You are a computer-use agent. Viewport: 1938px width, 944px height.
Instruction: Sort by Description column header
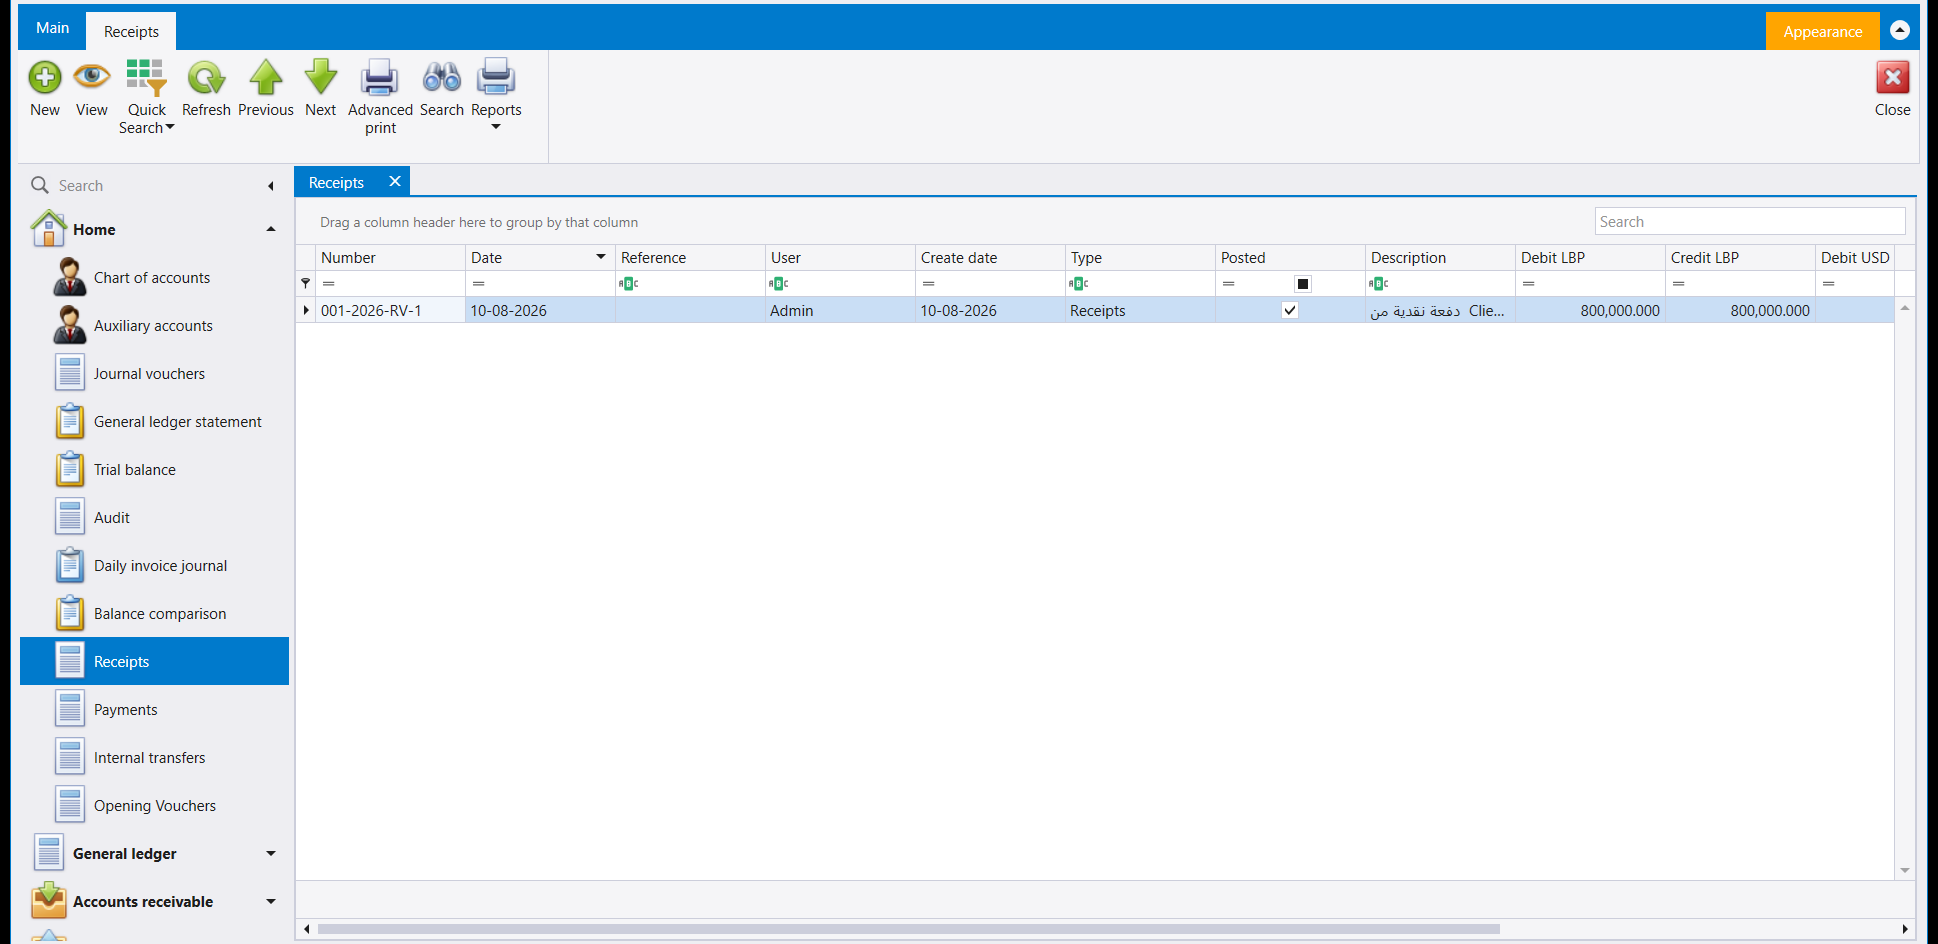[x=1440, y=257]
